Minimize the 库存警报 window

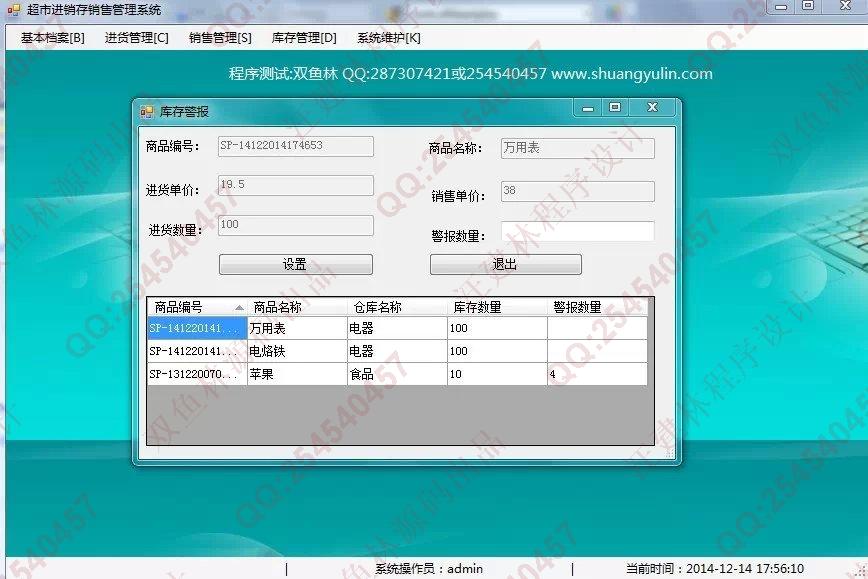(588, 108)
